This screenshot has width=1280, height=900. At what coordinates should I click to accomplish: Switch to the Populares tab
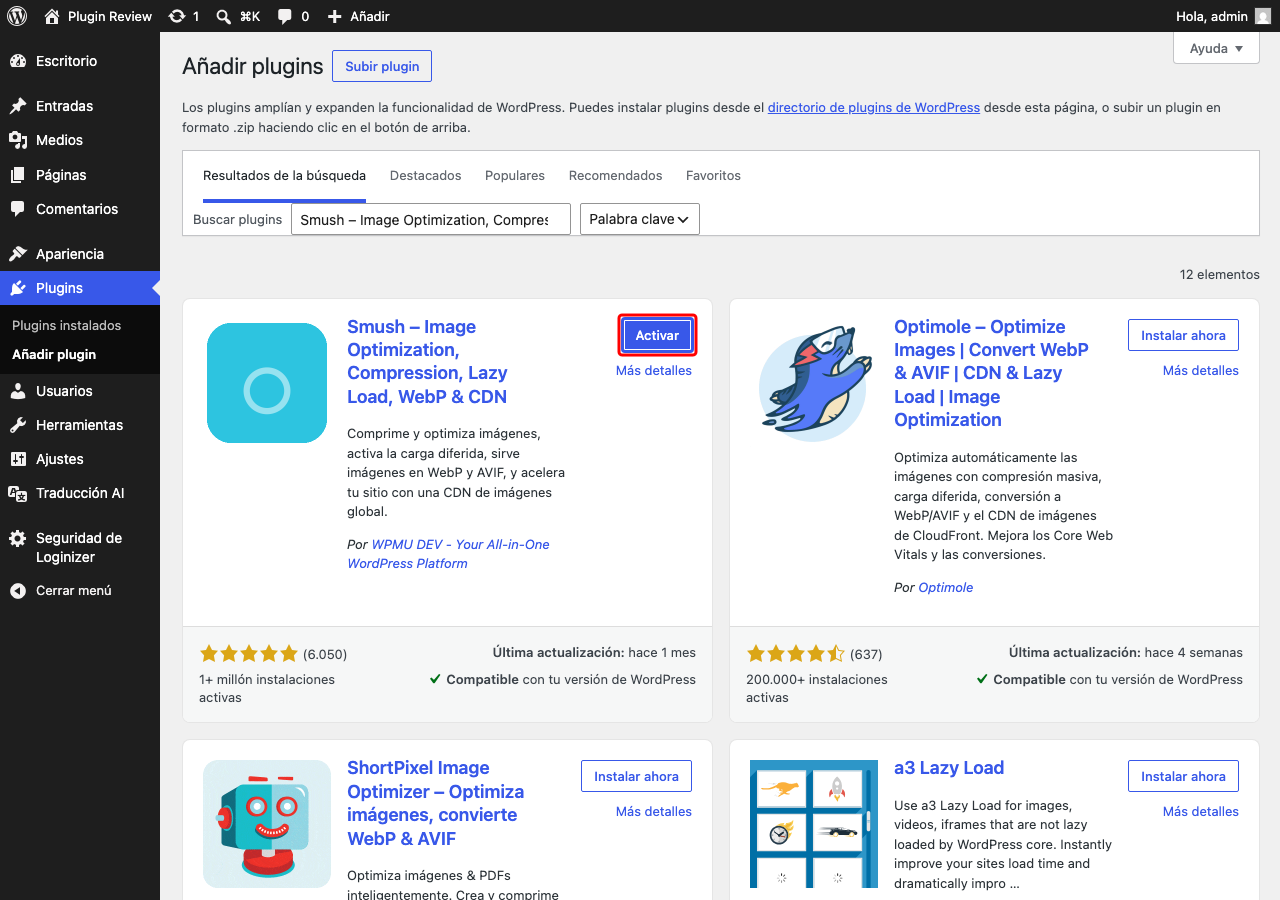tap(515, 176)
